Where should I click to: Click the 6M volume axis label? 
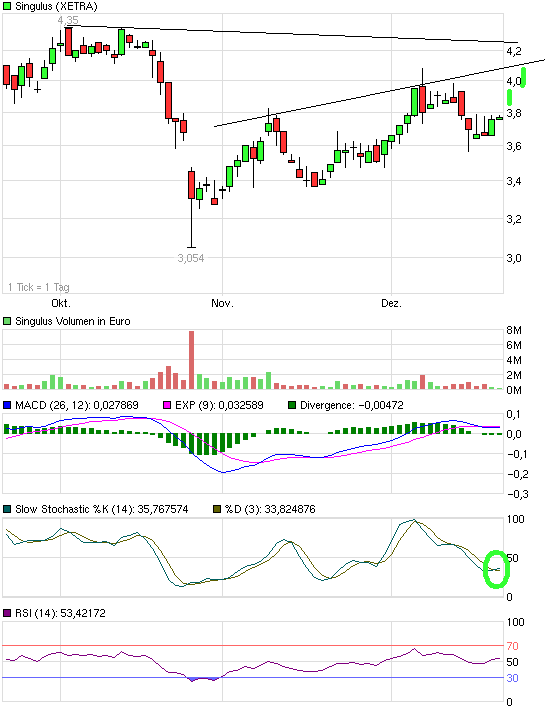pos(514,345)
